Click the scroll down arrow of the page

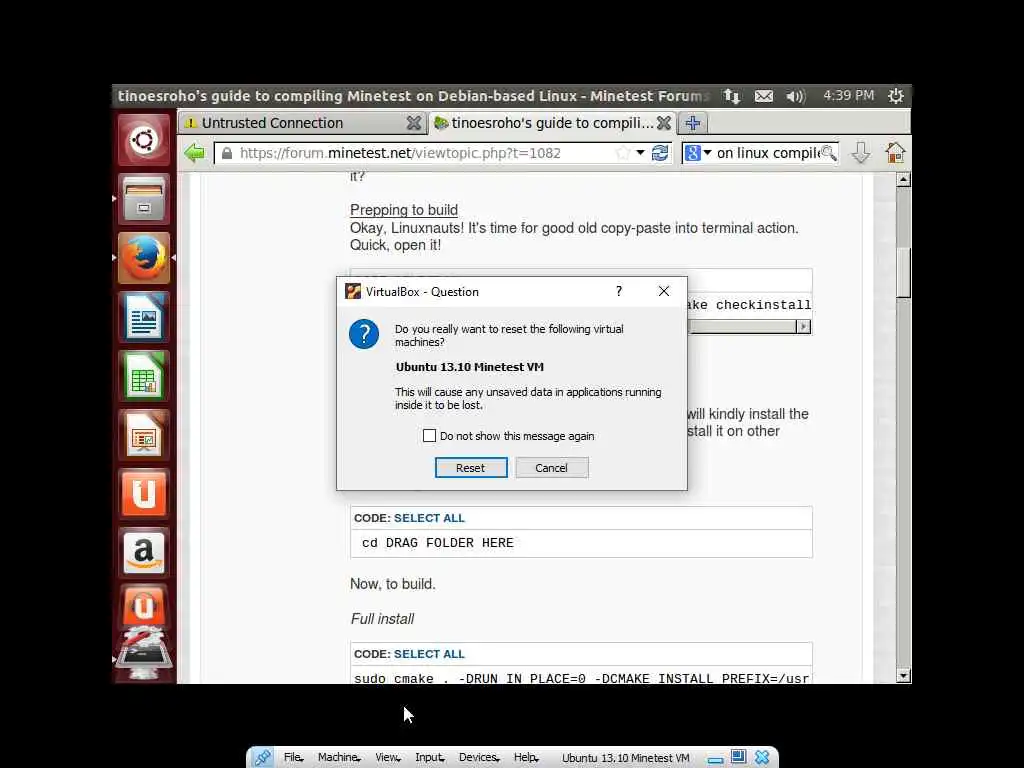[903, 676]
